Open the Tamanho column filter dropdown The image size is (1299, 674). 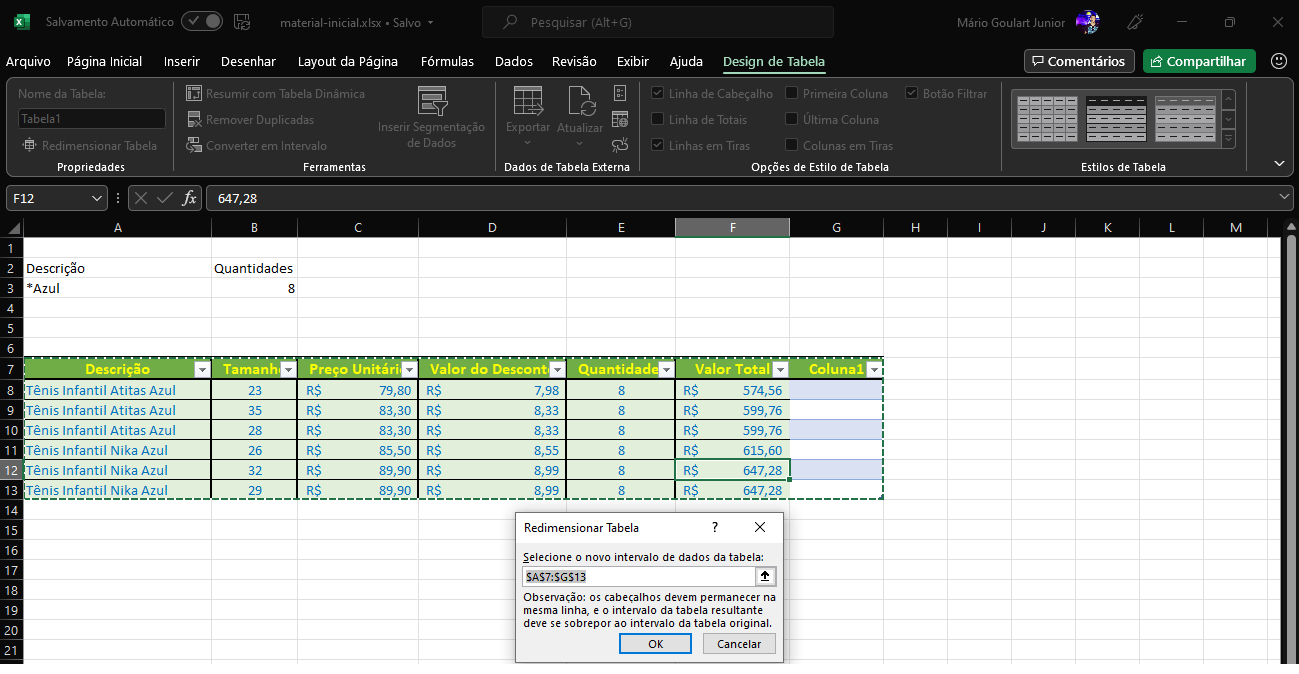tap(288, 370)
